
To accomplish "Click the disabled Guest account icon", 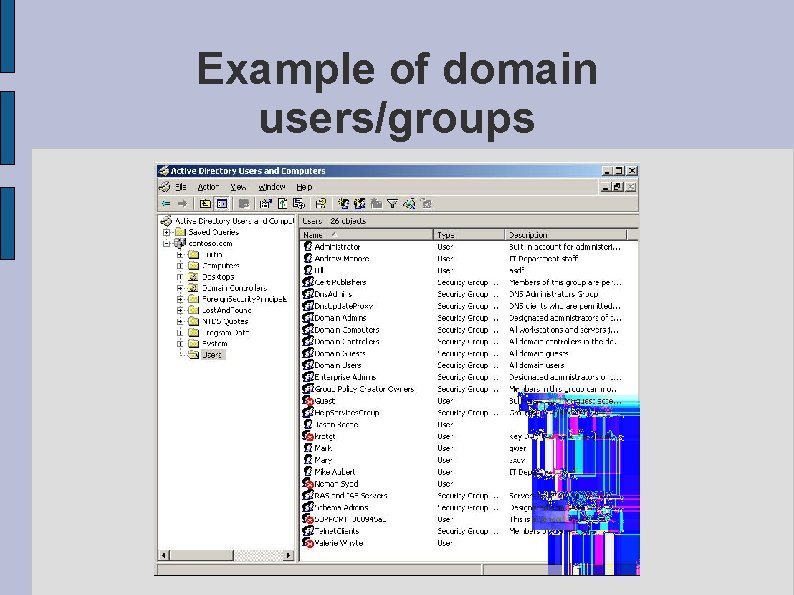I will [x=308, y=401].
